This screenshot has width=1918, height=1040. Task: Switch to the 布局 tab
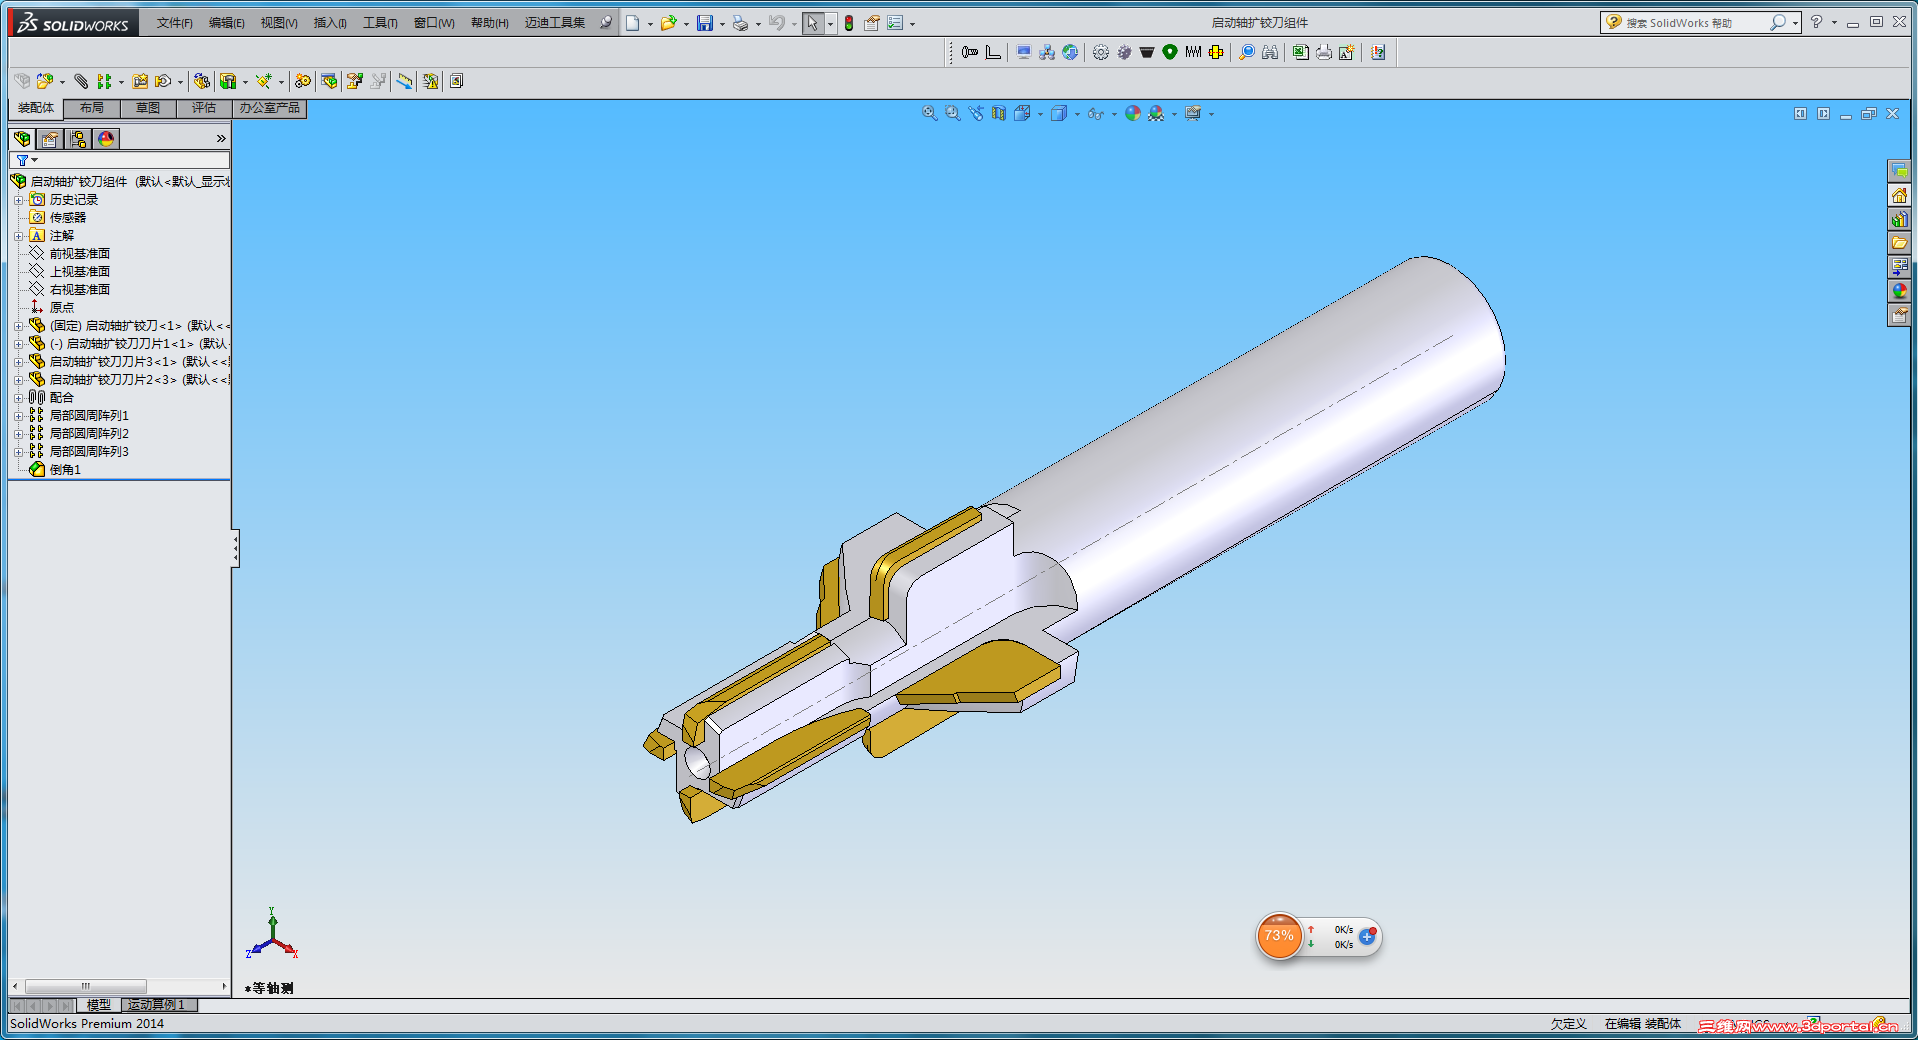(92, 108)
